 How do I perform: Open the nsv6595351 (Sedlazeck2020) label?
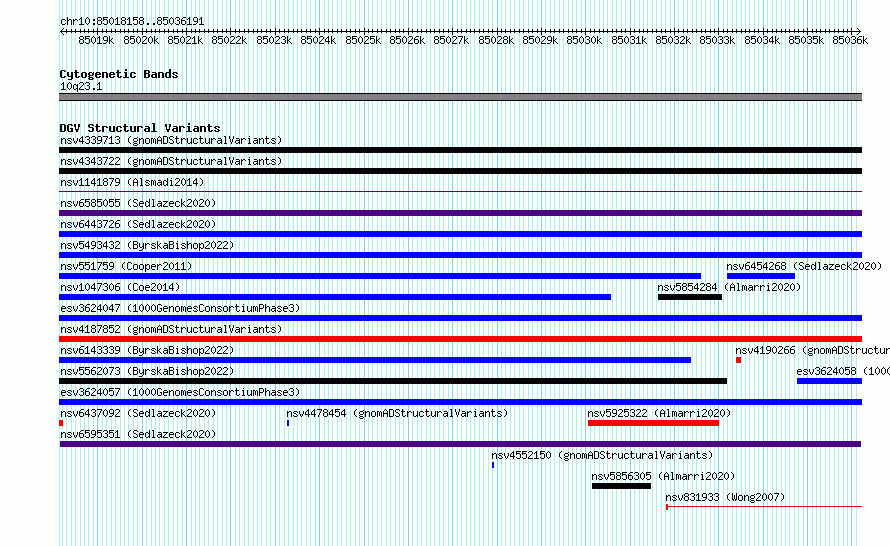coord(138,434)
